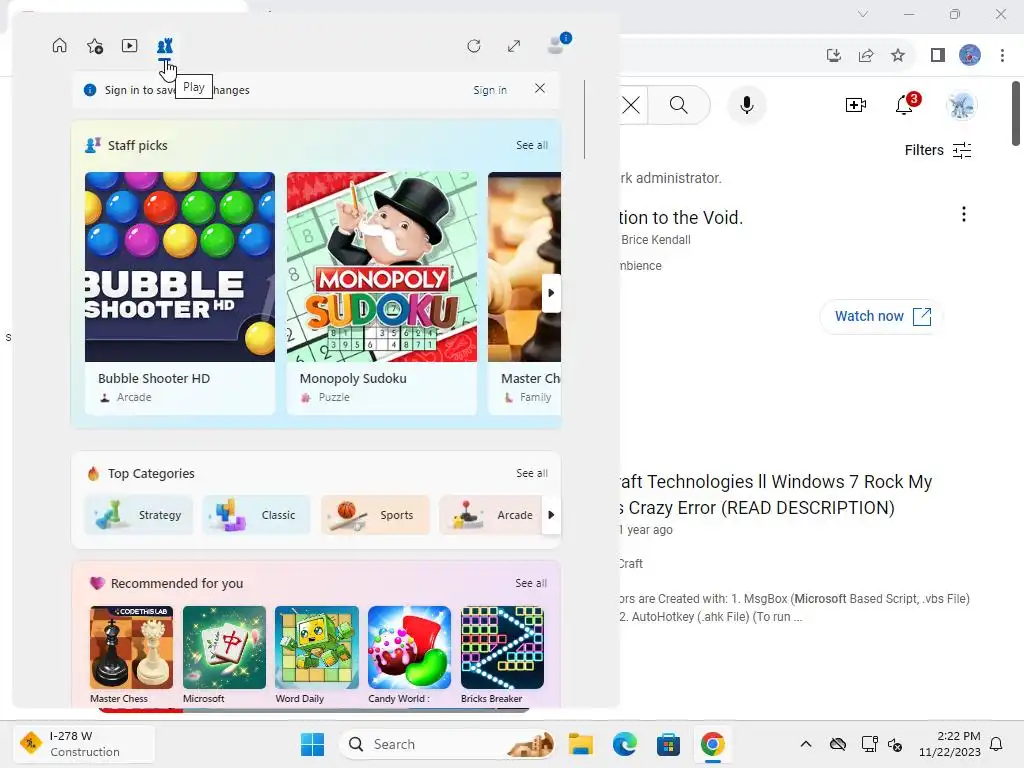This screenshot has height=768, width=1024.
Task: Open more options for Void video
Action: pyautogui.click(x=964, y=214)
